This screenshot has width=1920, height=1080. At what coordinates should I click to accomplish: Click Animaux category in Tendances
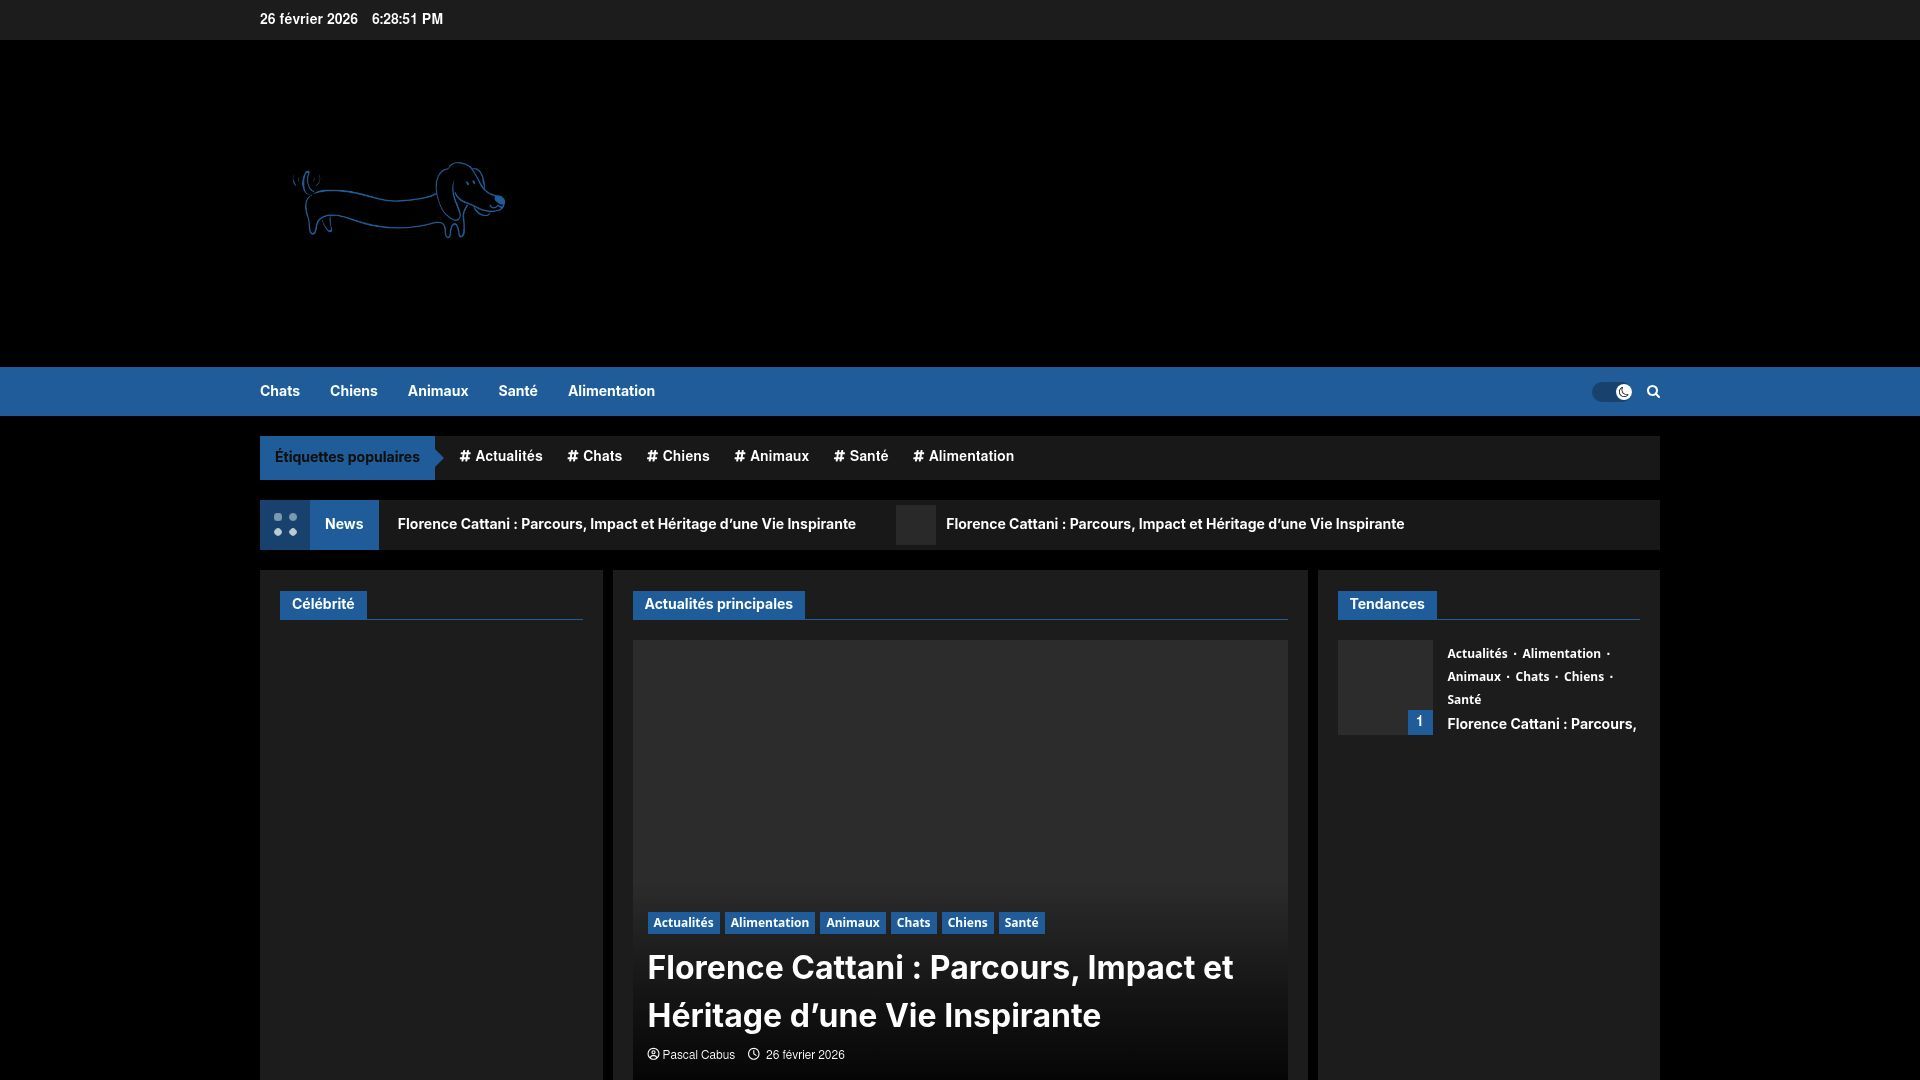point(1474,677)
